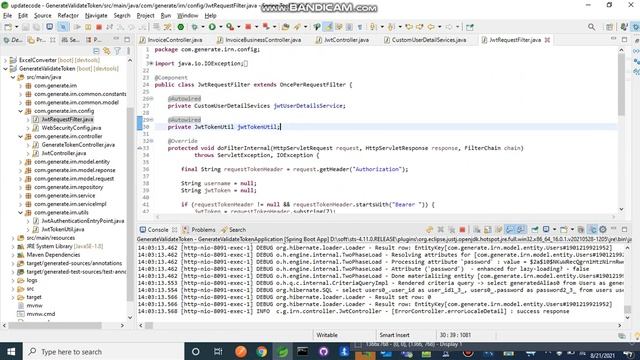Viewport: 640px width, 360px height.
Task: Open the Debug button dropdown arrow
Action: click(x=202, y=27)
